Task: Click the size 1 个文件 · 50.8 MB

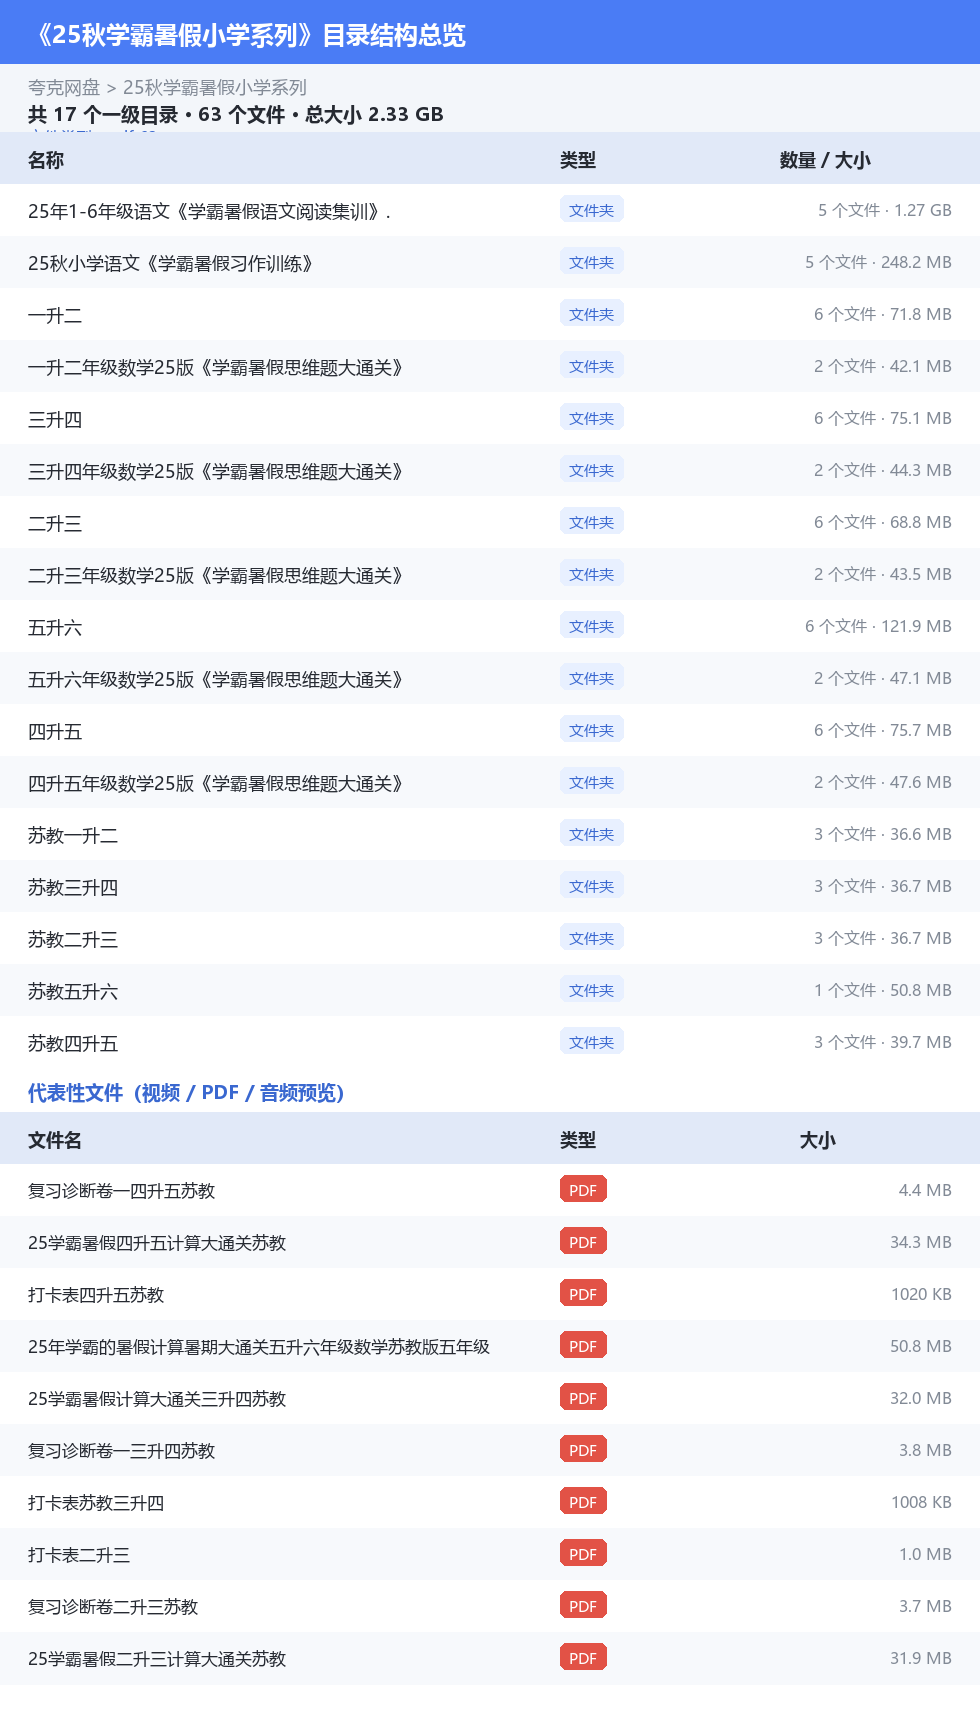Action: tap(883, 990)
